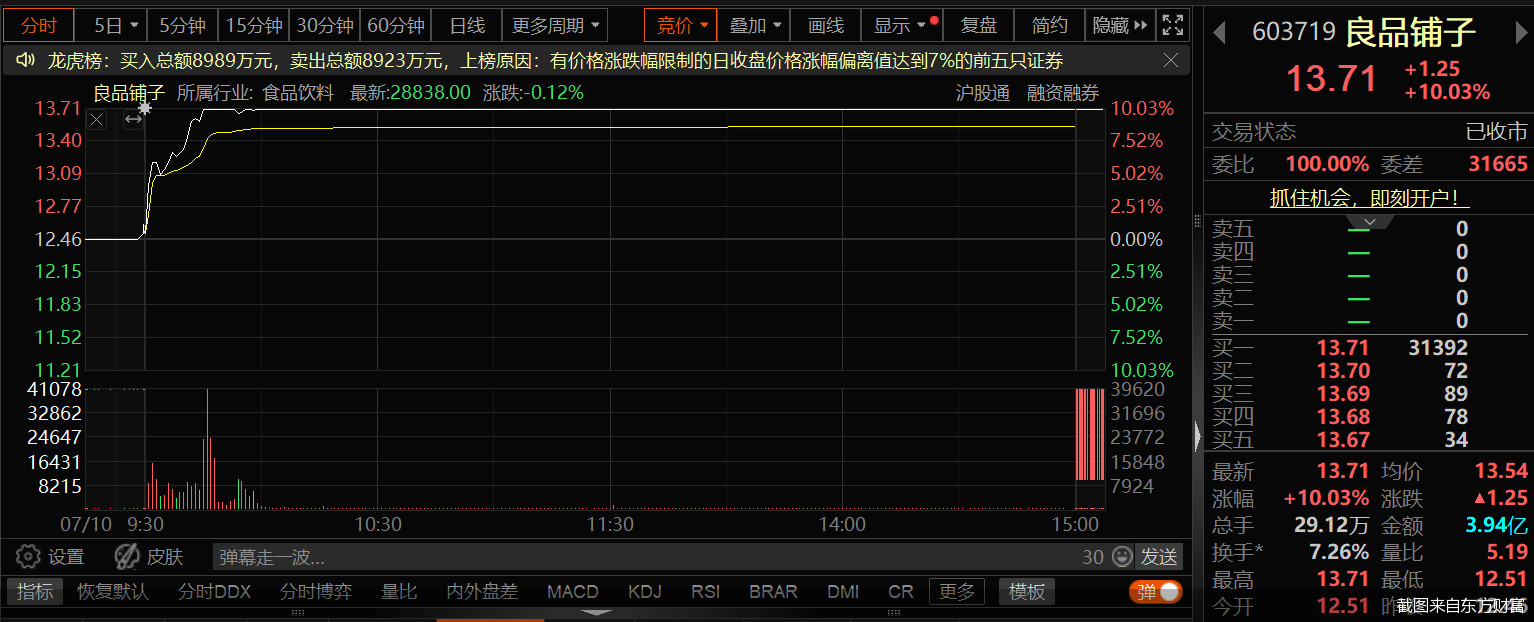The image size is (1534, 622).
Task: Click the emoji smiley icon in danmaku bar
Action: (1122, 557)
